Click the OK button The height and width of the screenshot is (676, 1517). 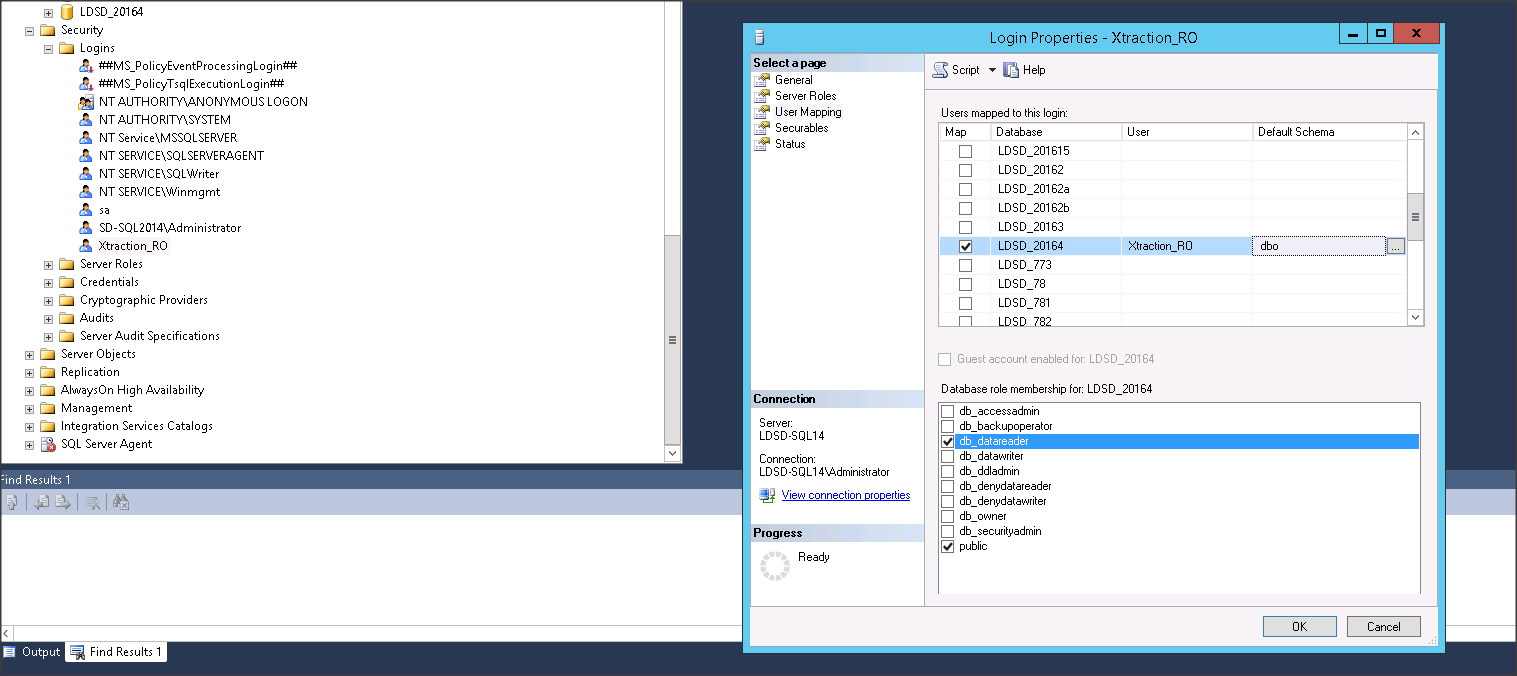click(1299, 626)
